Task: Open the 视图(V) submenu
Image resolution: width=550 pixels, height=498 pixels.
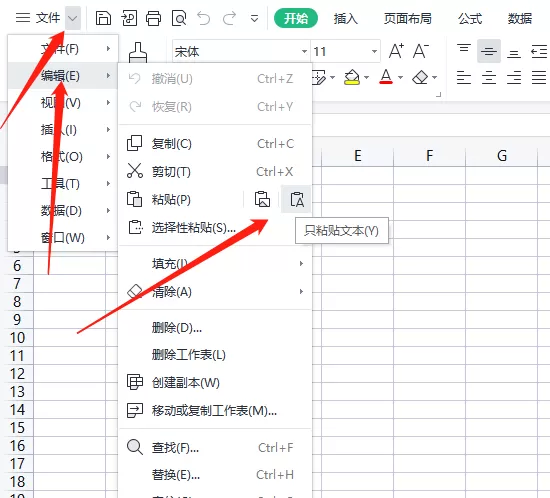Action: click(x=62, y=103)
